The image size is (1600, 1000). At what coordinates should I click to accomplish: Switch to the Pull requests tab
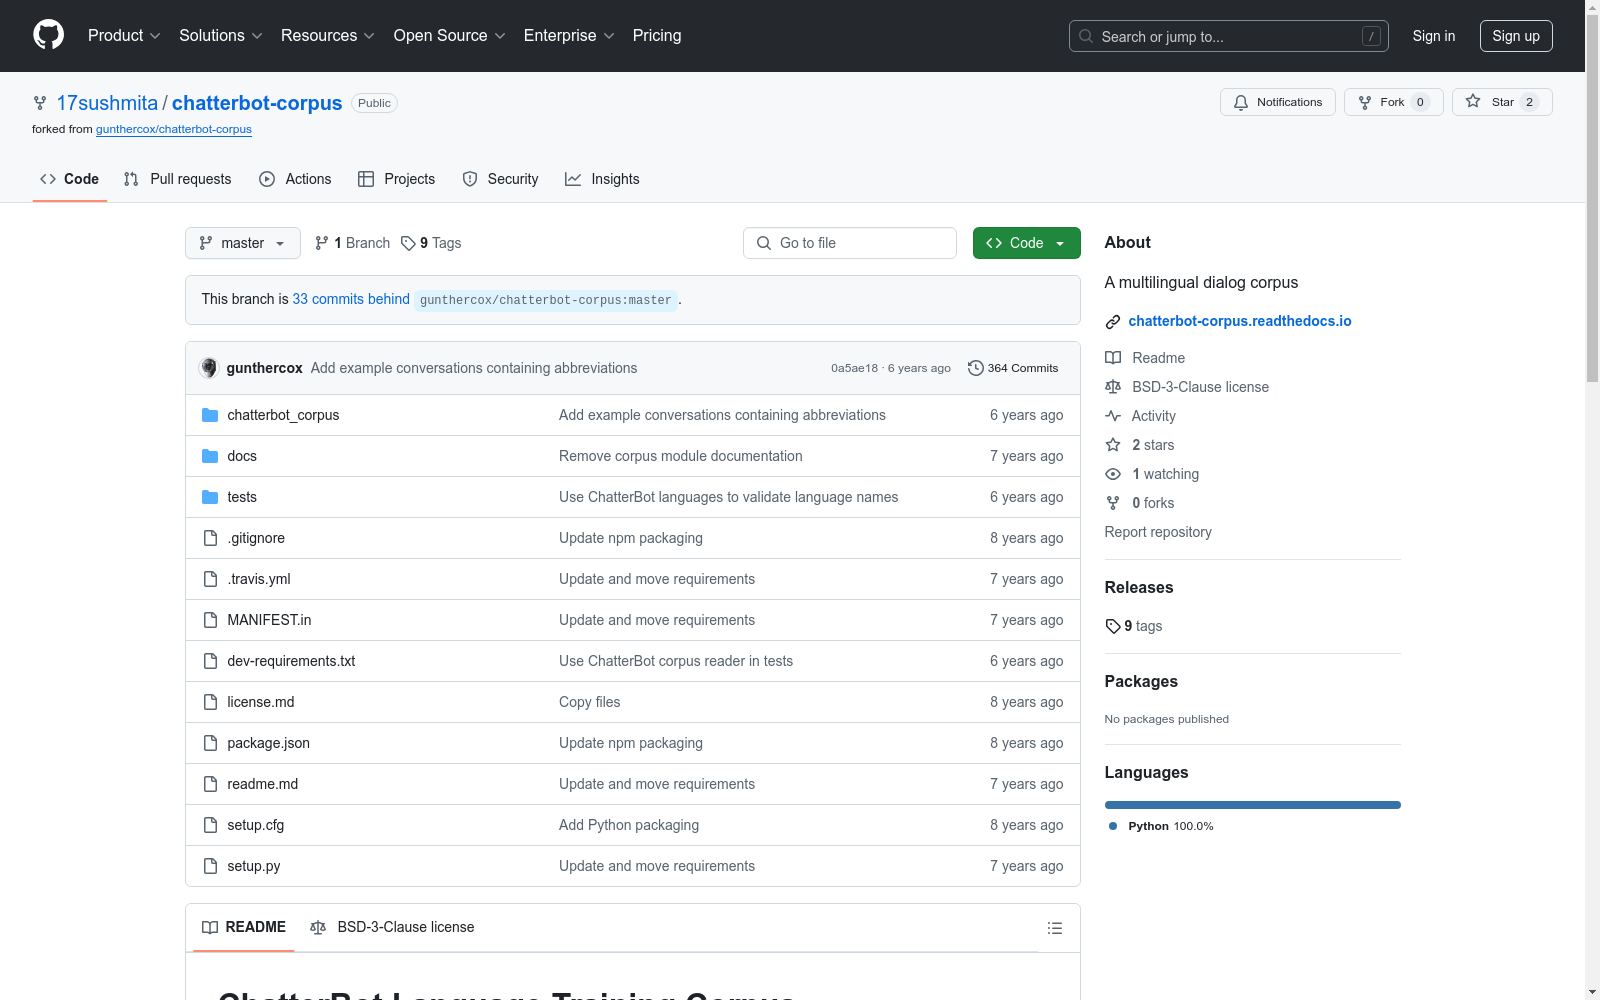click(x=177, y=179)
